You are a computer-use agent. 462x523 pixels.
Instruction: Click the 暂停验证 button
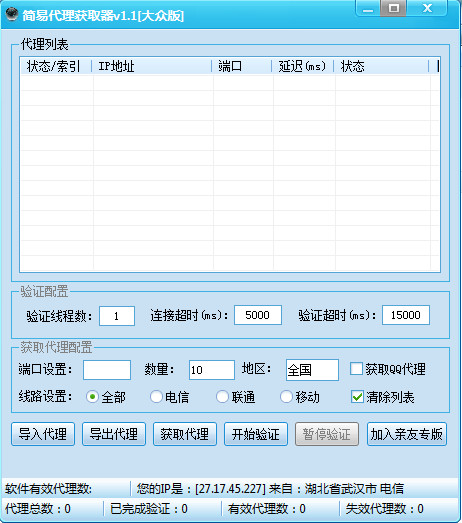[x=327, y=434]
